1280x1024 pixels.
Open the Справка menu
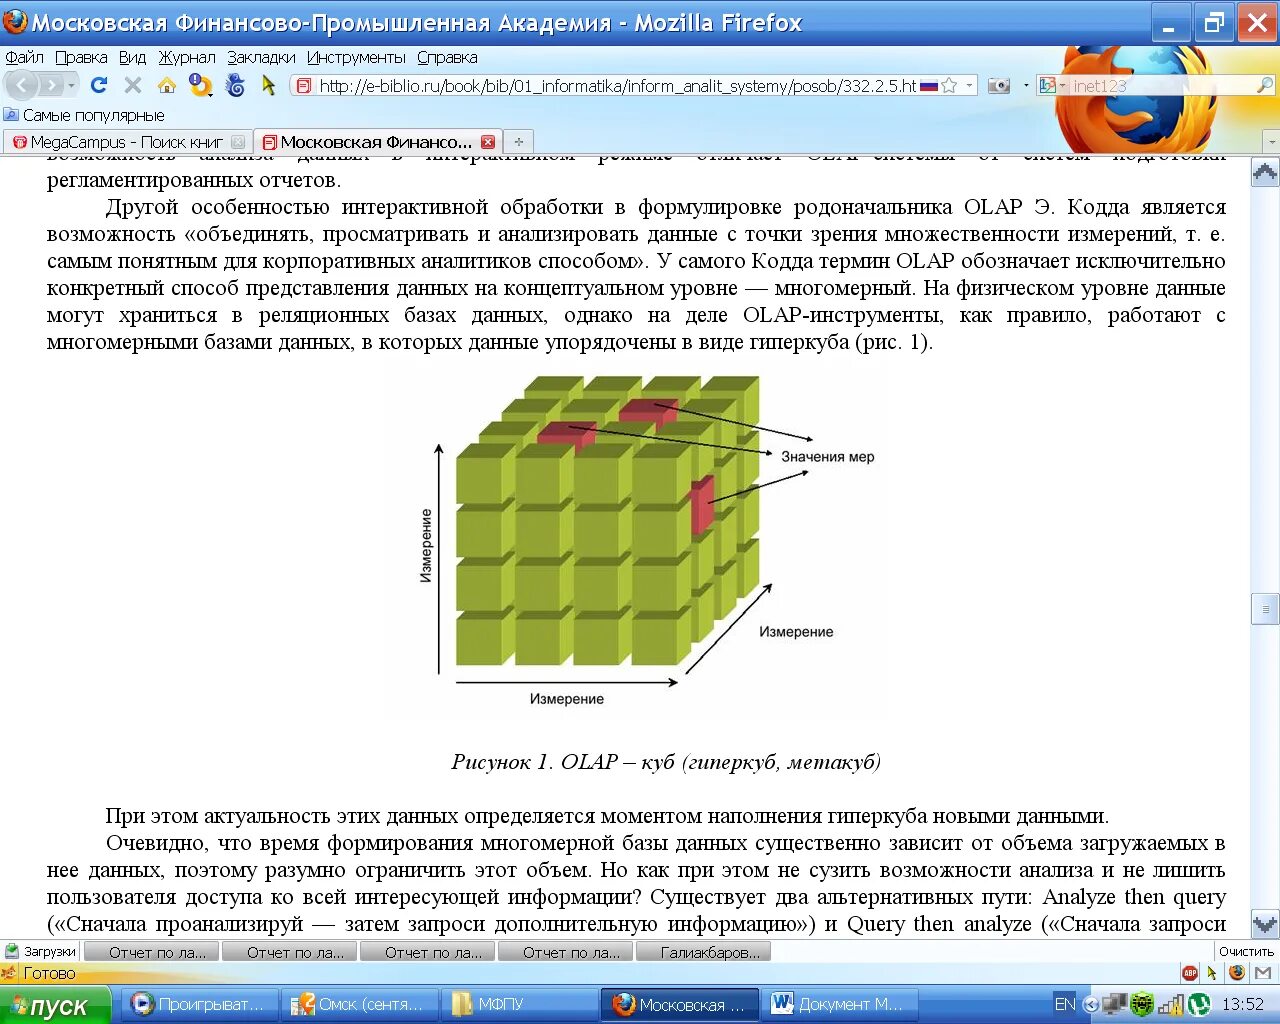point(447,57)
